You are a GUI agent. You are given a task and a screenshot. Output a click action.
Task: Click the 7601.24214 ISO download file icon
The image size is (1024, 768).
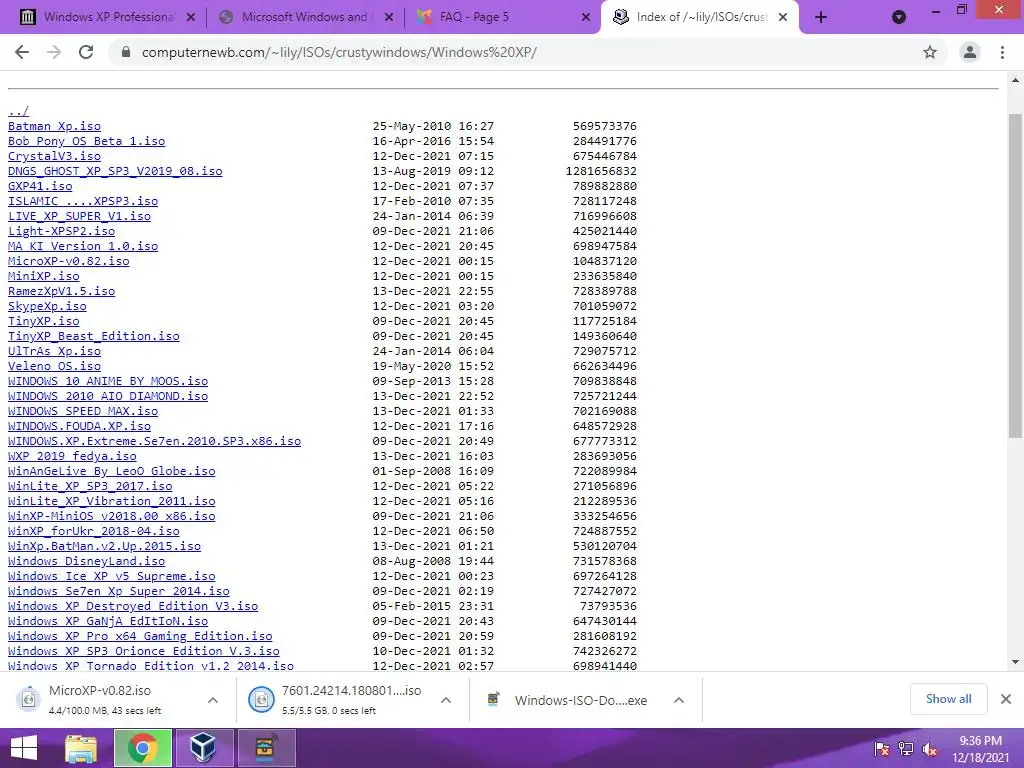point(261,699)
